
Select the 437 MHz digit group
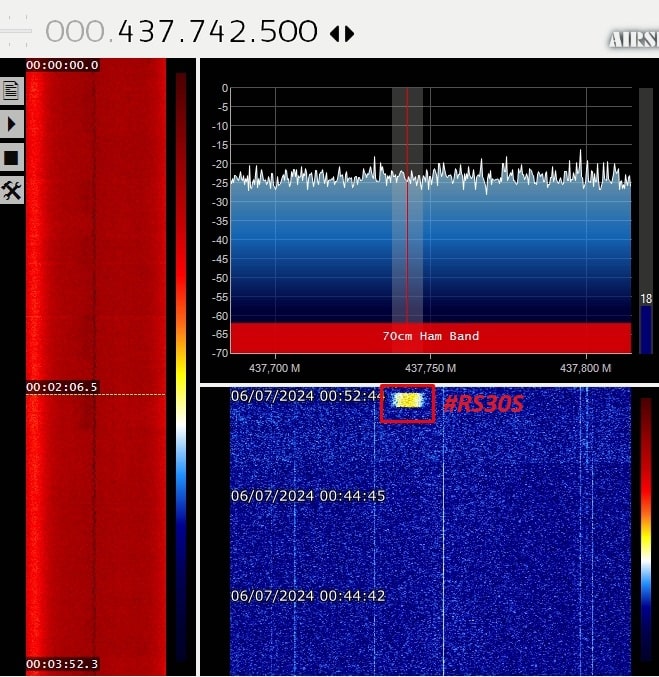coord(145,32)
